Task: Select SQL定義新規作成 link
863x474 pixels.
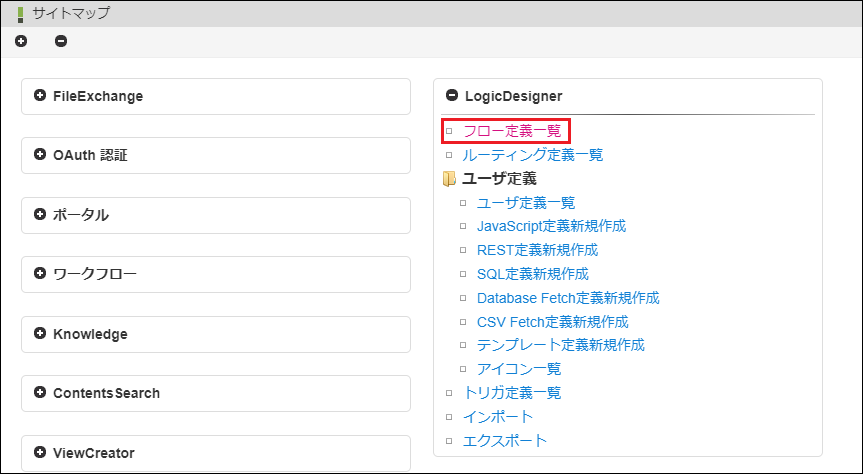Action: (x=533, y=274)
